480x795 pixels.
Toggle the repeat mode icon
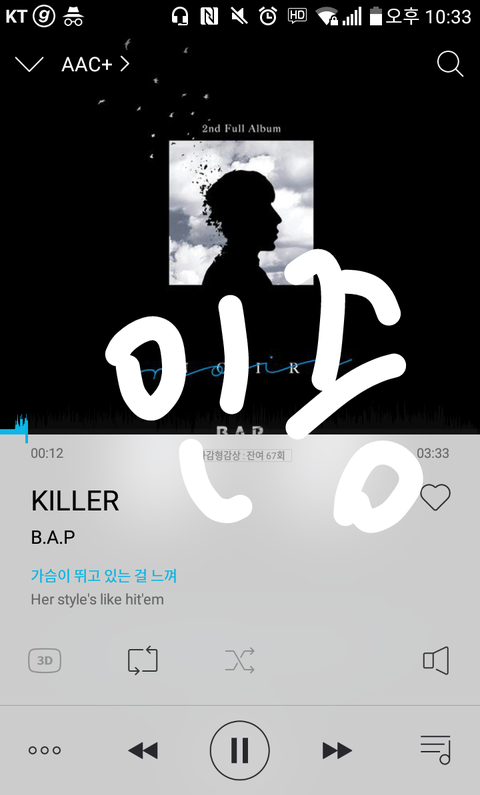coord(142,661)
